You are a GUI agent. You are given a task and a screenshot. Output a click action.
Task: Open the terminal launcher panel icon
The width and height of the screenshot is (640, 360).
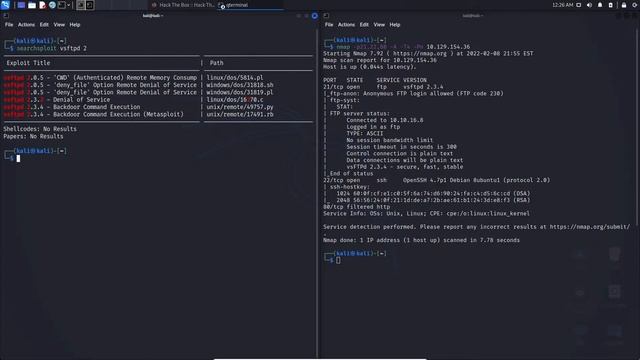[x=62, y=5]
